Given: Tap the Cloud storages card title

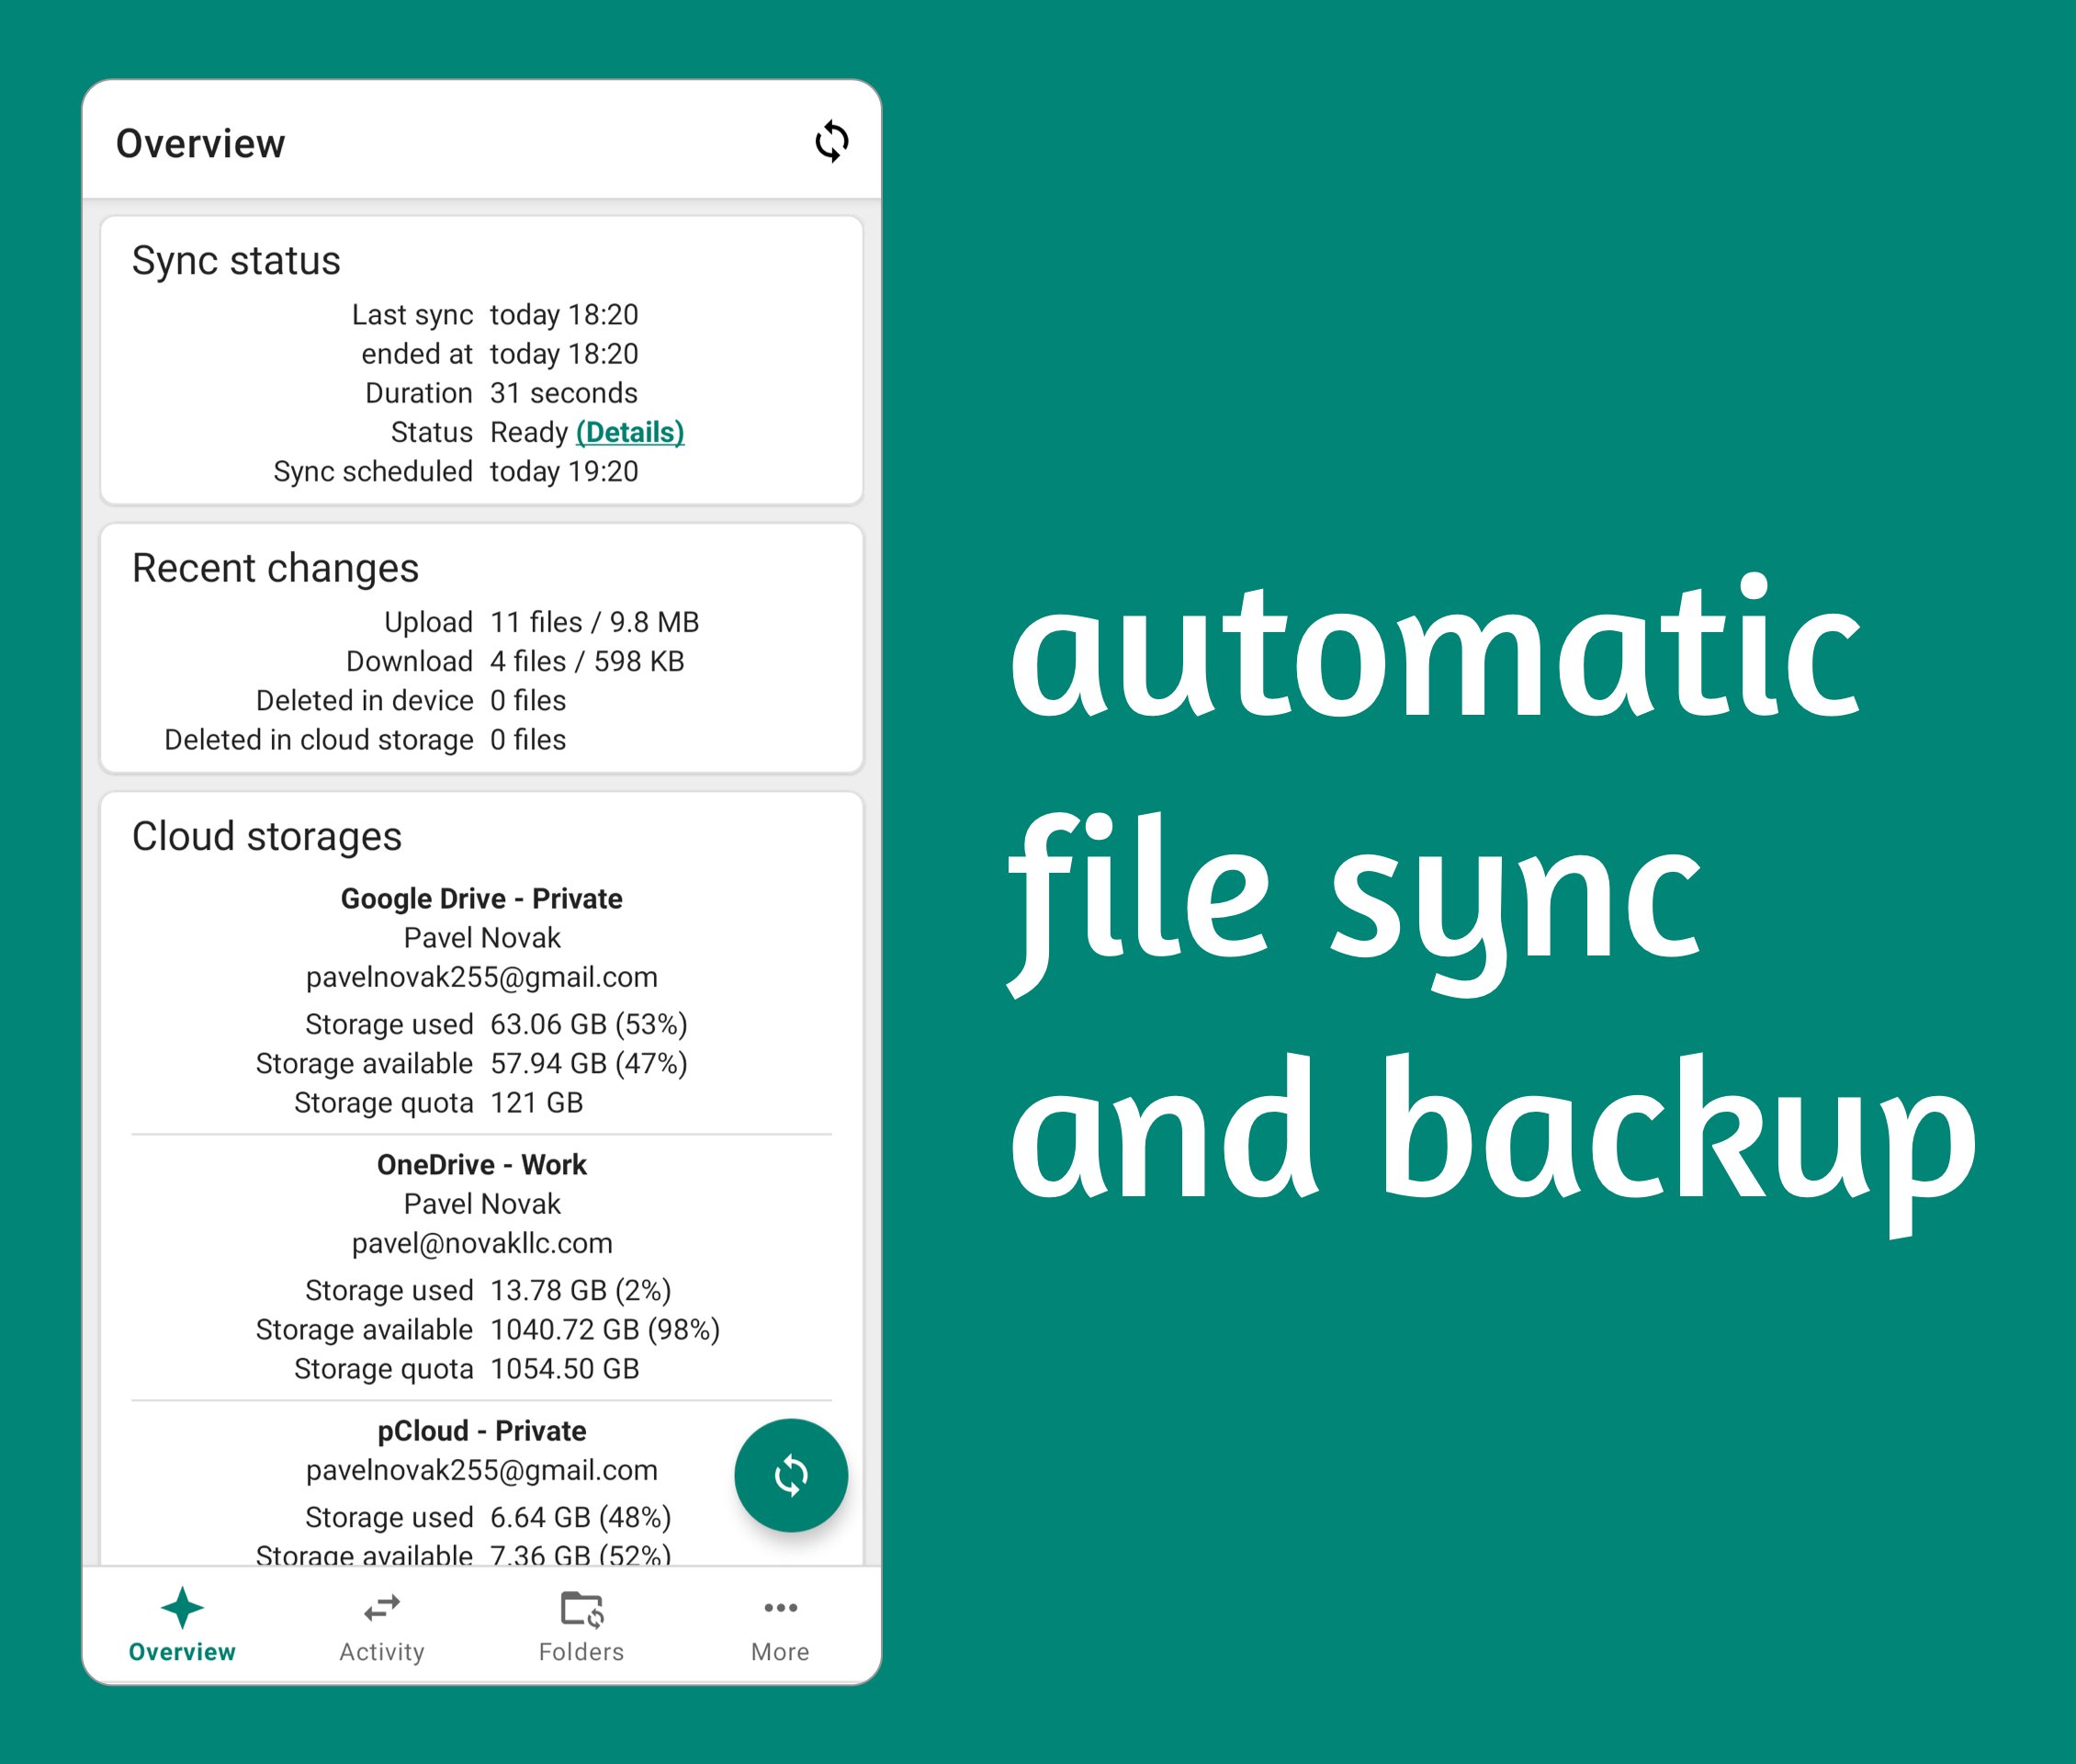Looking at the screenshot, I should pyautogui.click(x=266, y=836).
